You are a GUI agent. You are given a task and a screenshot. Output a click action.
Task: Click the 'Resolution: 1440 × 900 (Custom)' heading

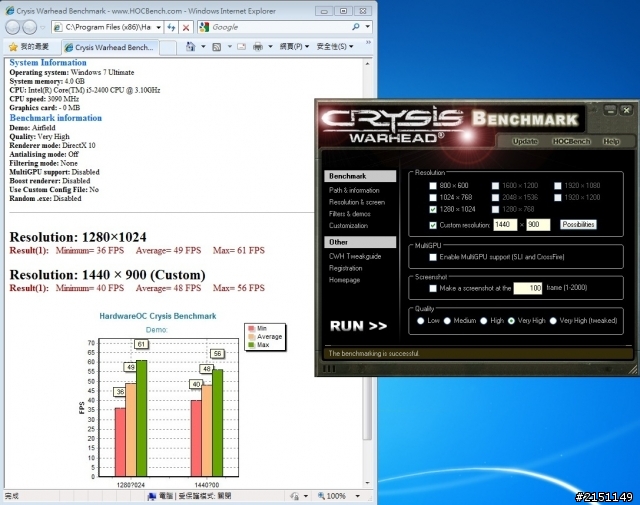point(107,275)
